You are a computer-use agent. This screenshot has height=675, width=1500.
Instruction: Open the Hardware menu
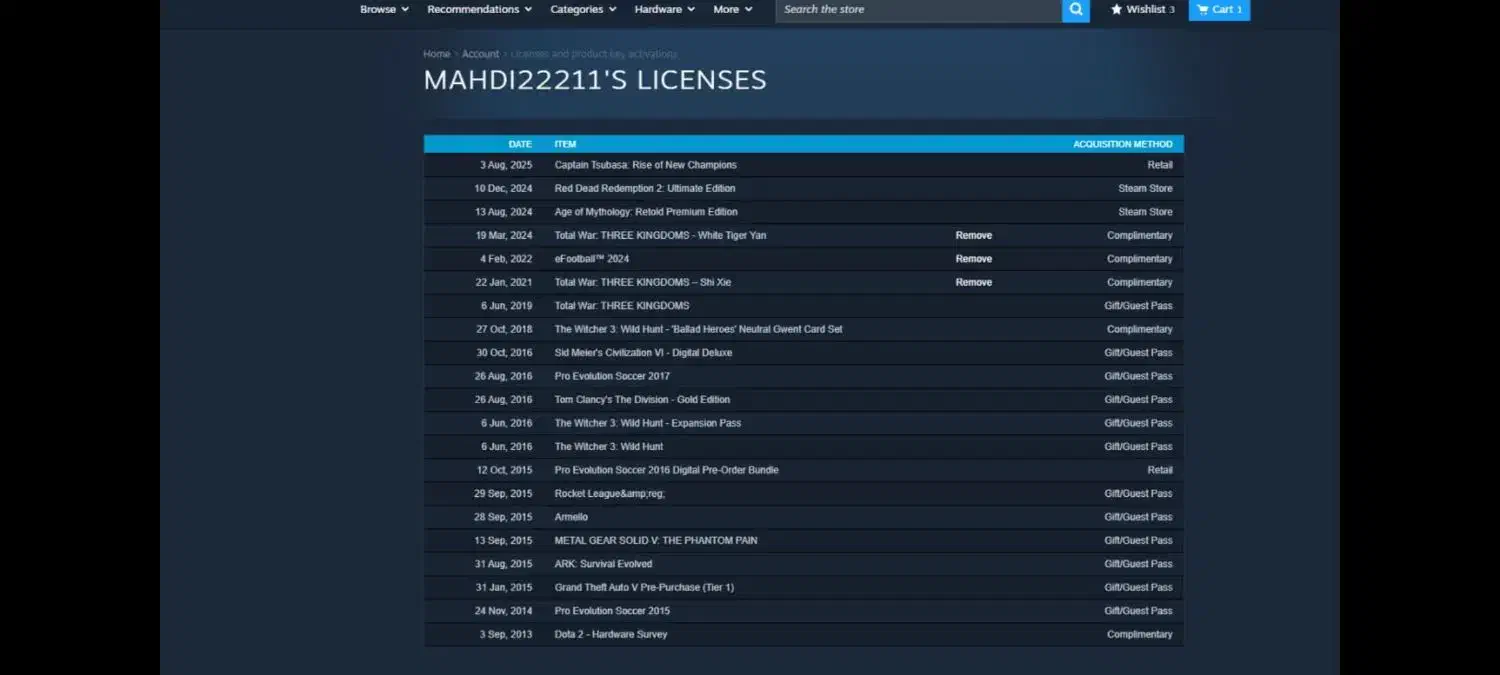click(664, 10)
